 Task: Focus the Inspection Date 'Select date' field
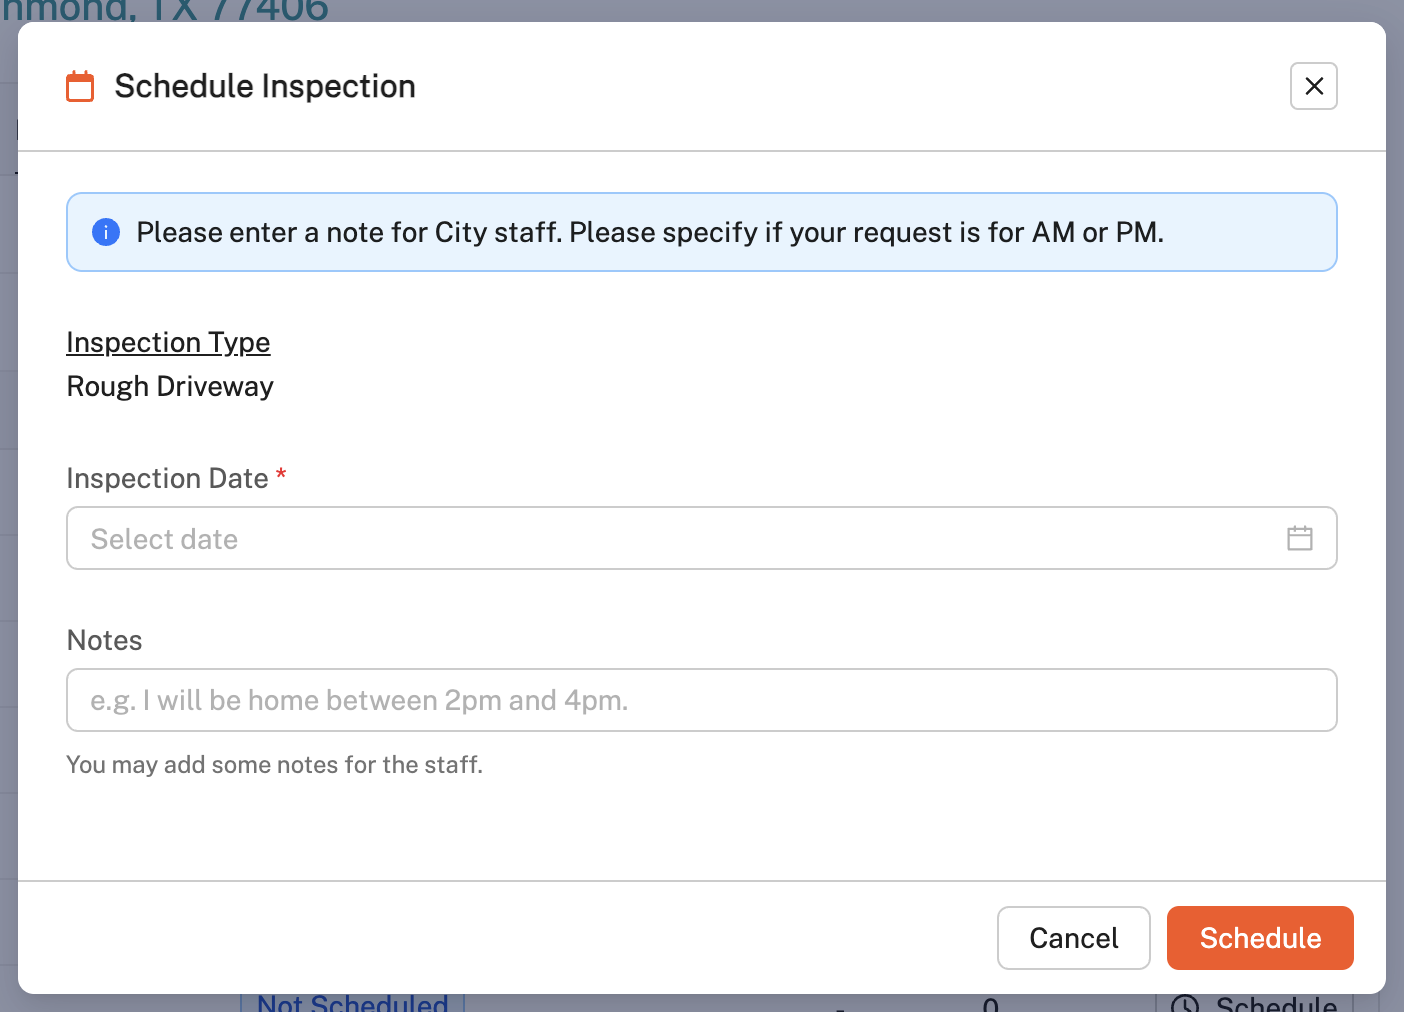click(660, 538)
